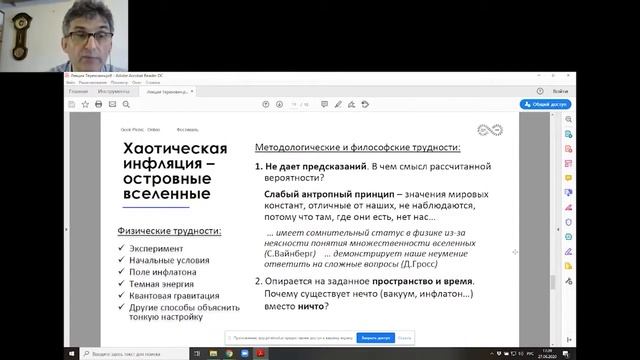The height and width of the screenshot is (360, 640).
Task: Open the Файл menu
Action: pyautogui.click(x=71, y=82)
